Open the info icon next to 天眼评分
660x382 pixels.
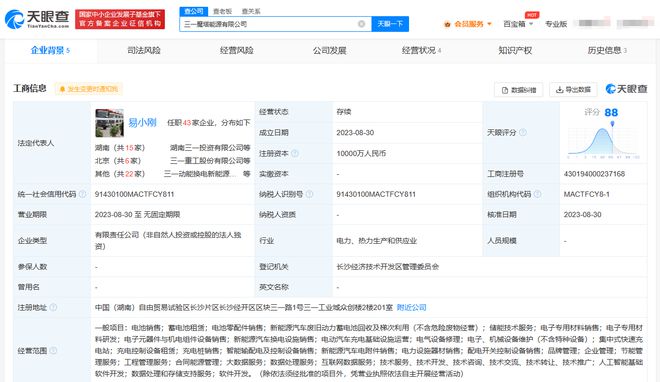pos(523,133)
